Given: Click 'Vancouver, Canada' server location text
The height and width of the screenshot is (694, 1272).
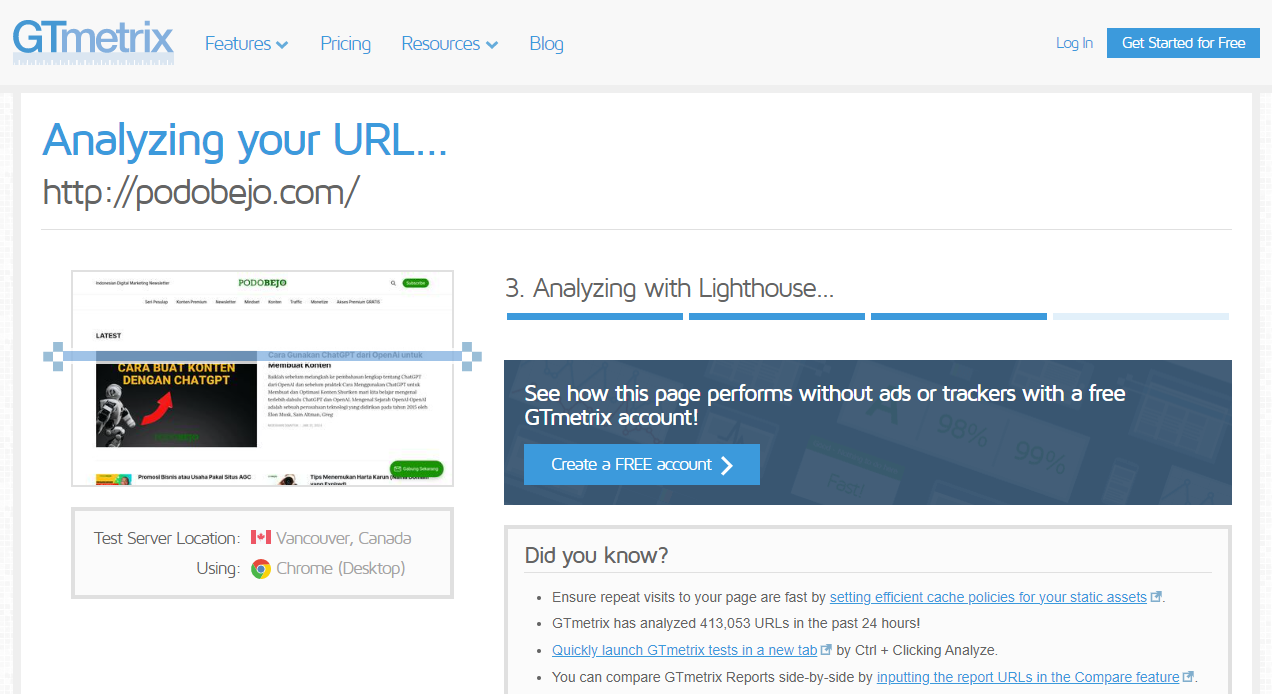Looking at the screenshot, I should [344, 538].
